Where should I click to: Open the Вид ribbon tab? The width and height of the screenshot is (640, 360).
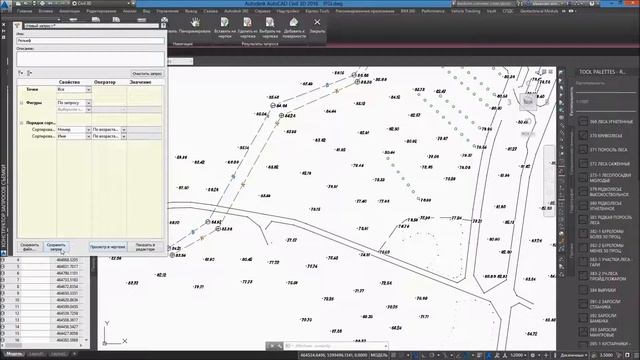(x=146, y=11)
